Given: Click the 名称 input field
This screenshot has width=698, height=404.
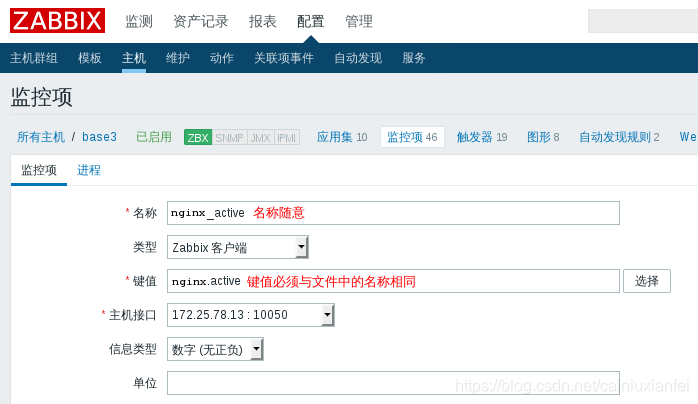Looking at the screenshot, I should (393, 213).
